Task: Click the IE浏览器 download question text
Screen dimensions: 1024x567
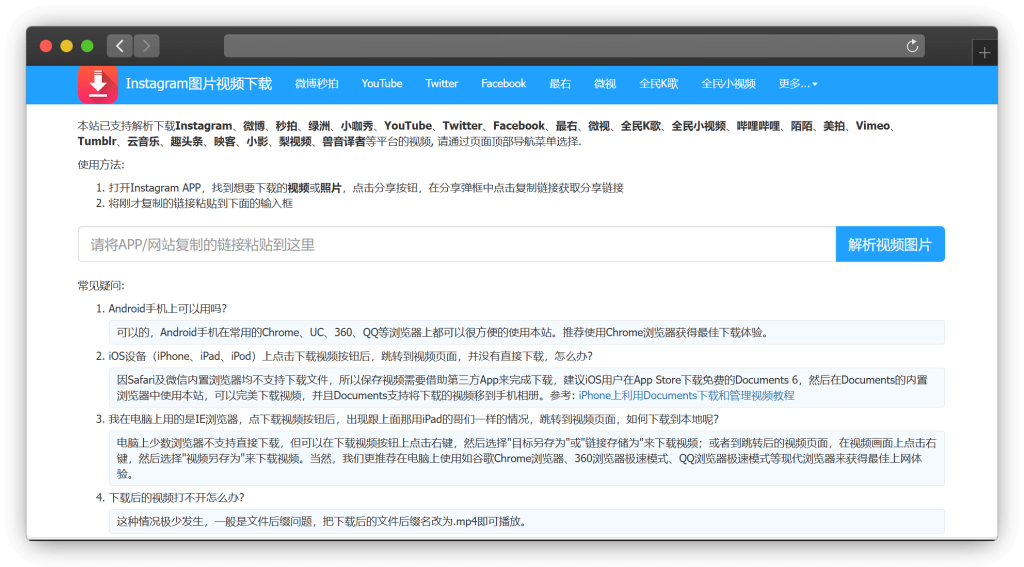Action: [x=413, y=419]
